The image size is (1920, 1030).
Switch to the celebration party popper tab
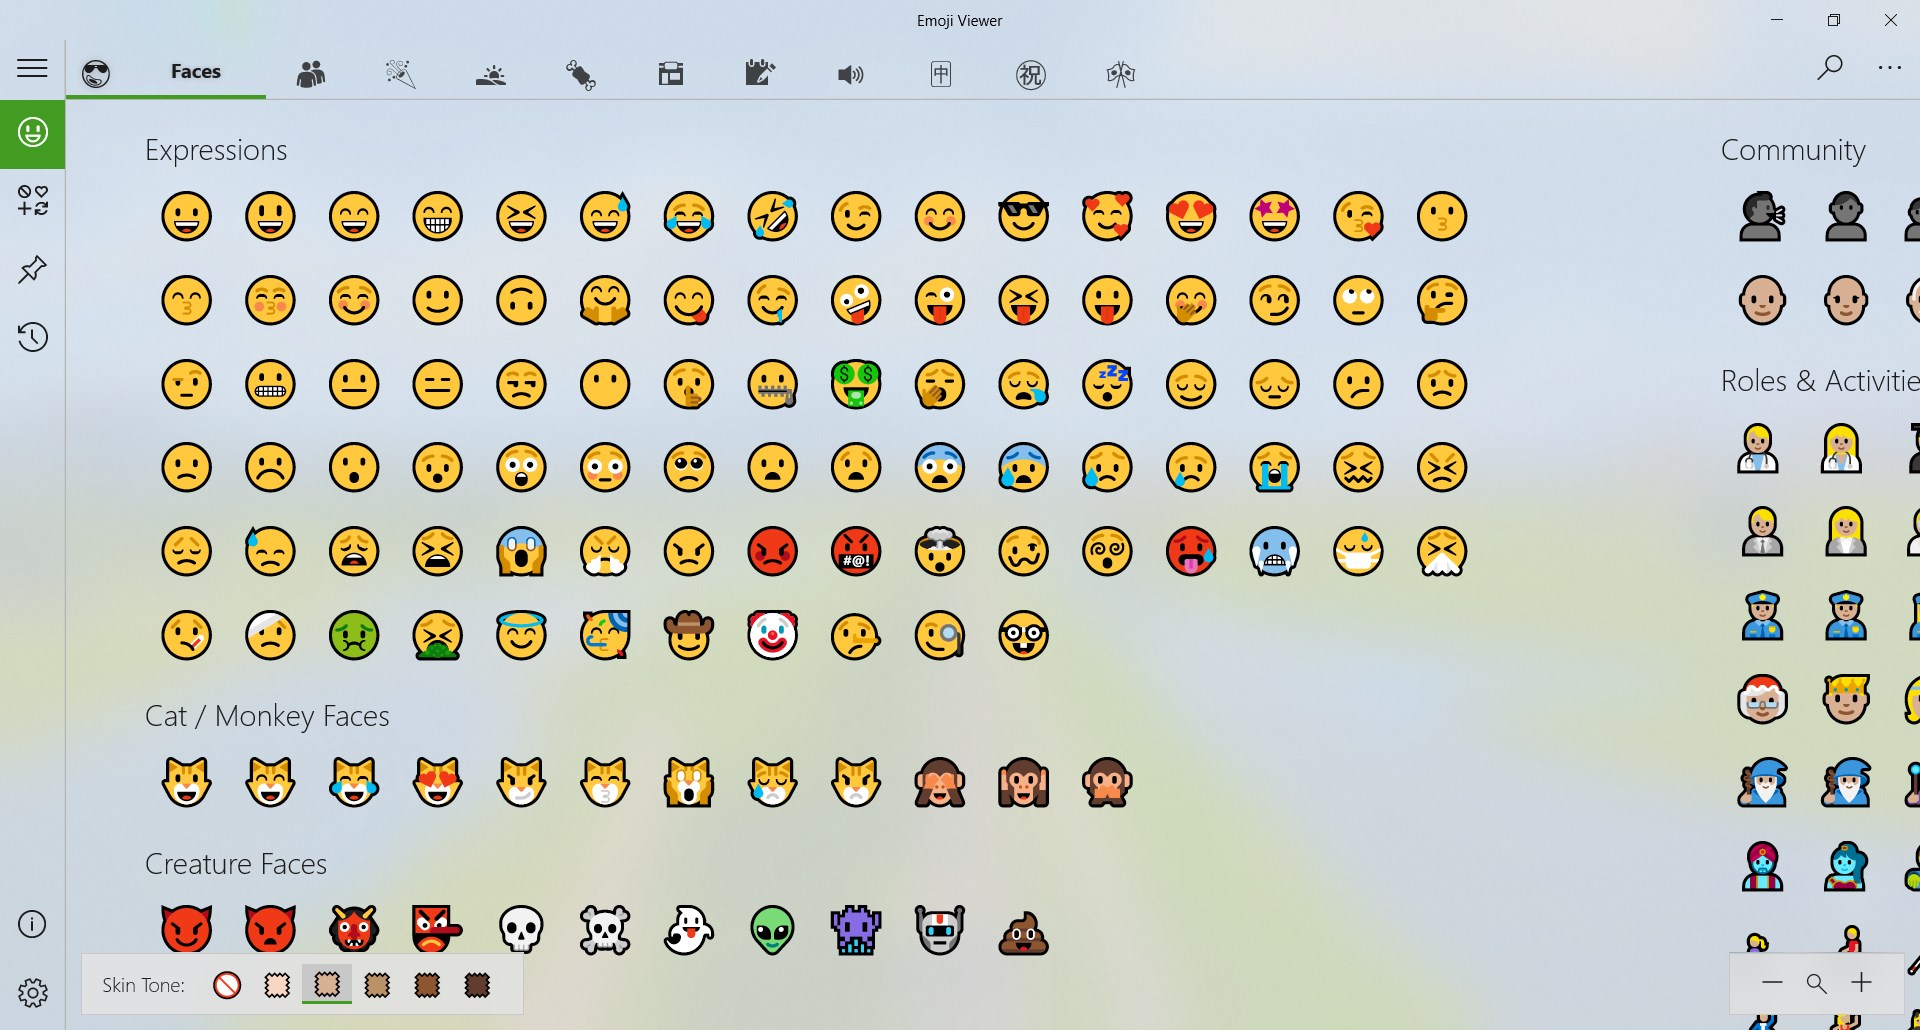tap(401, 74)
